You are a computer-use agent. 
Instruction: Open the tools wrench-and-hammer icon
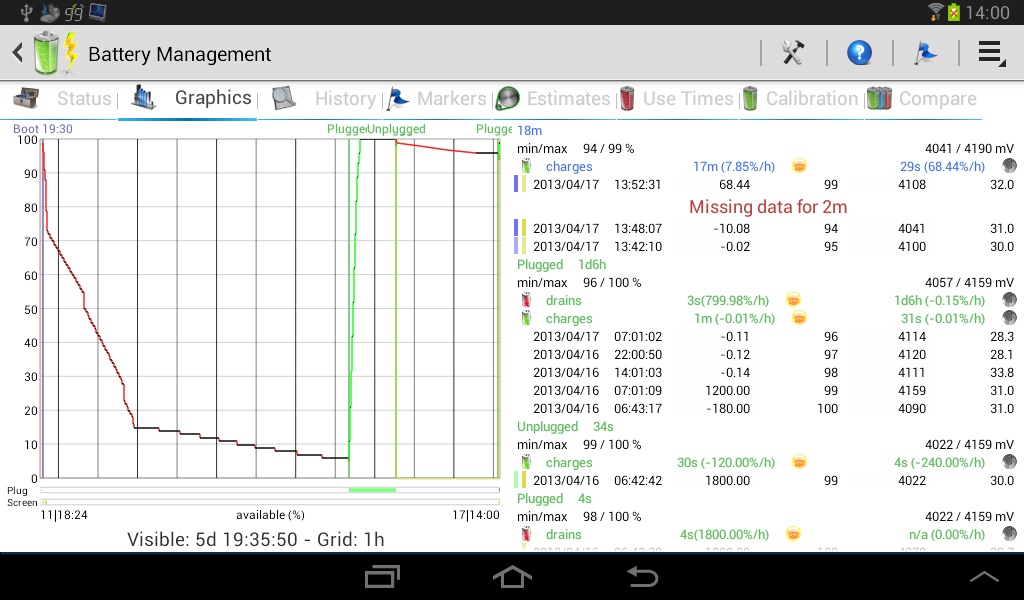click(793, 53)
